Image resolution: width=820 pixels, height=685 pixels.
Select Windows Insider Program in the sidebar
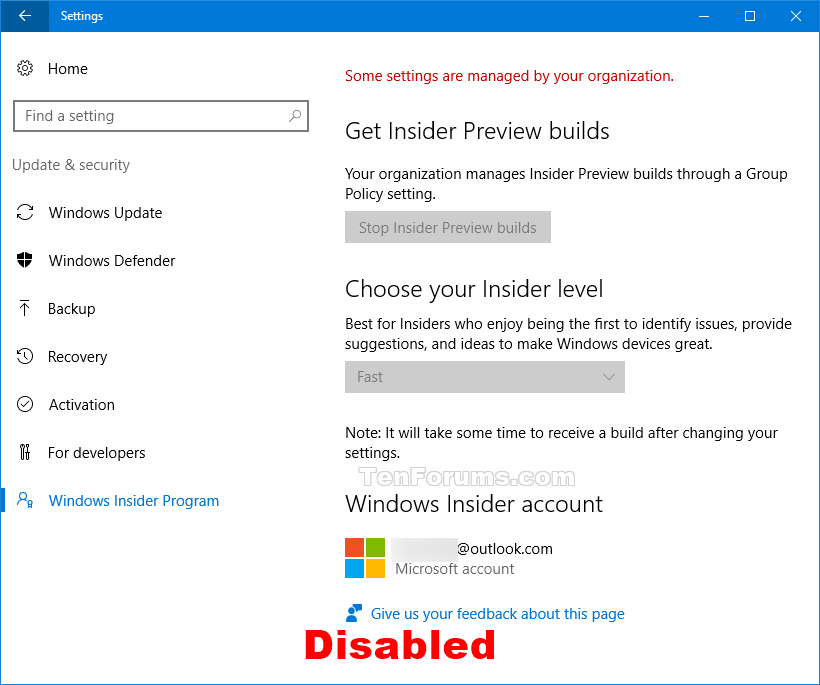[134, 501]
